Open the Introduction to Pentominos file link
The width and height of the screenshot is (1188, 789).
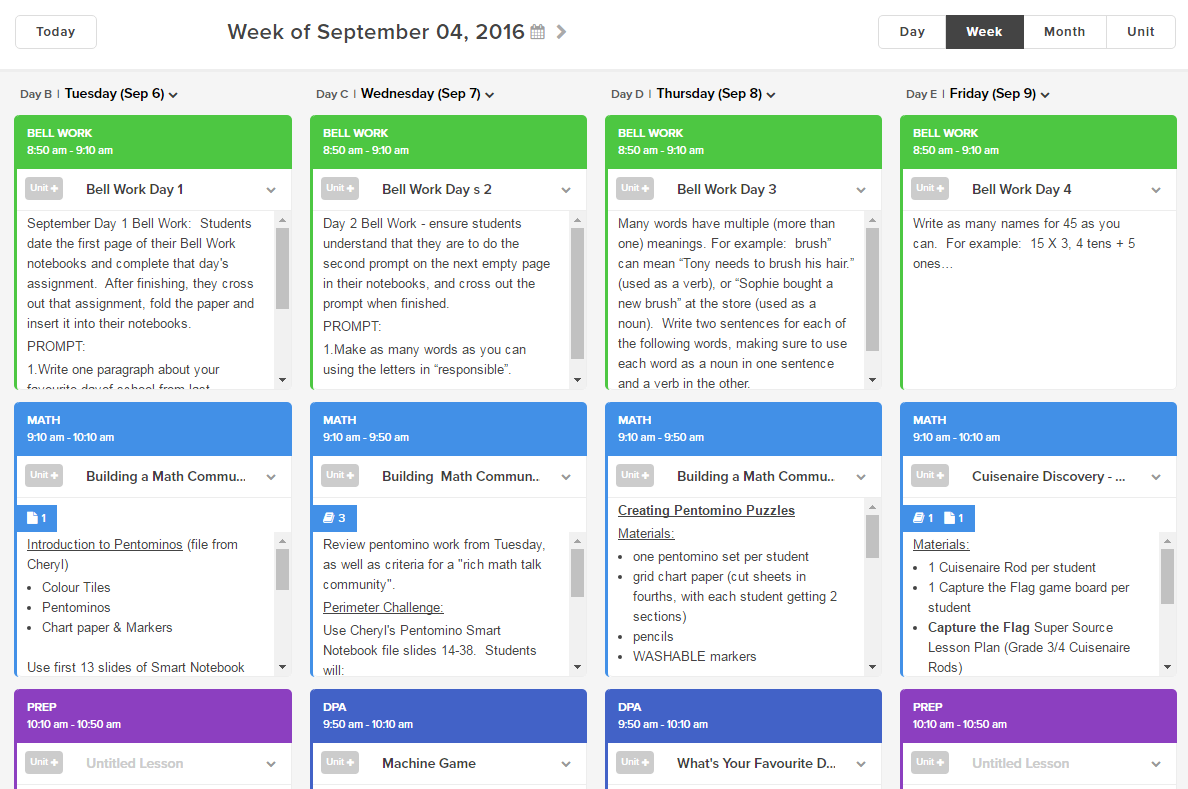coord(102,544)
